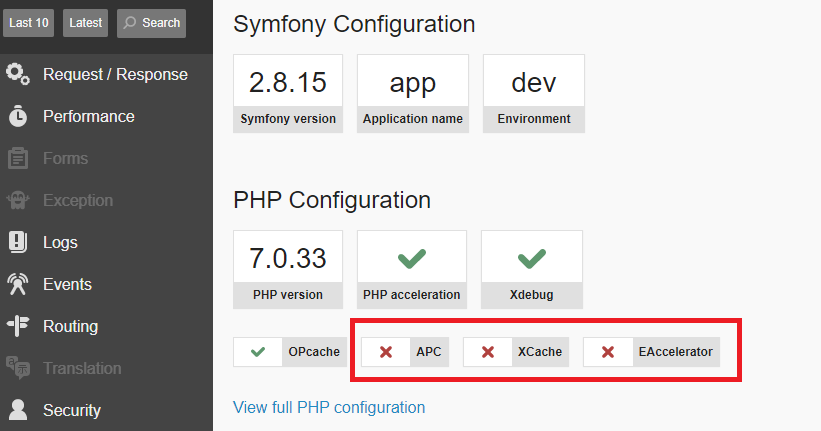
Task: Click the Request / Response gears icon
Action: point(18,74)
